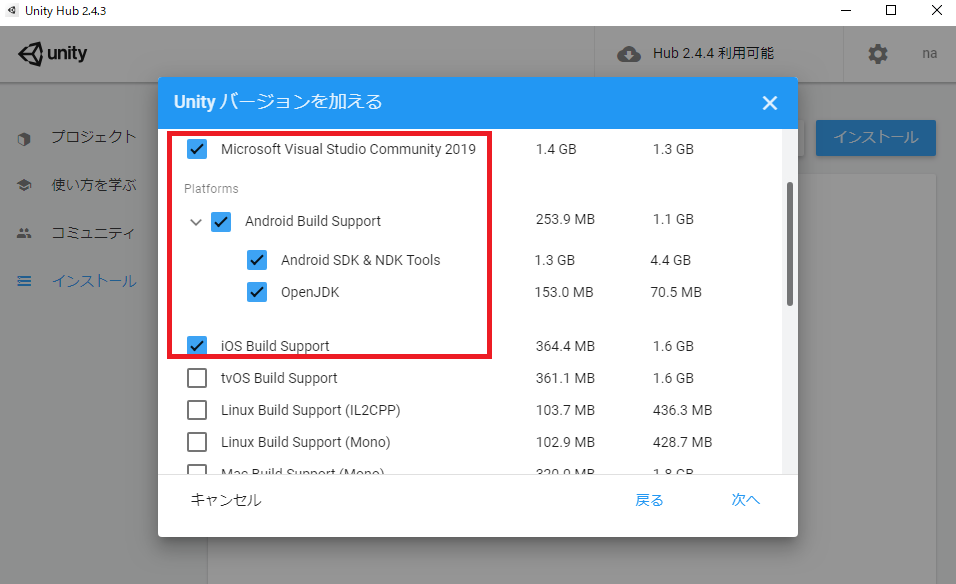Click the 次へ button
The height and width of the screenshot is (584, 956).
tap(745, 499)
